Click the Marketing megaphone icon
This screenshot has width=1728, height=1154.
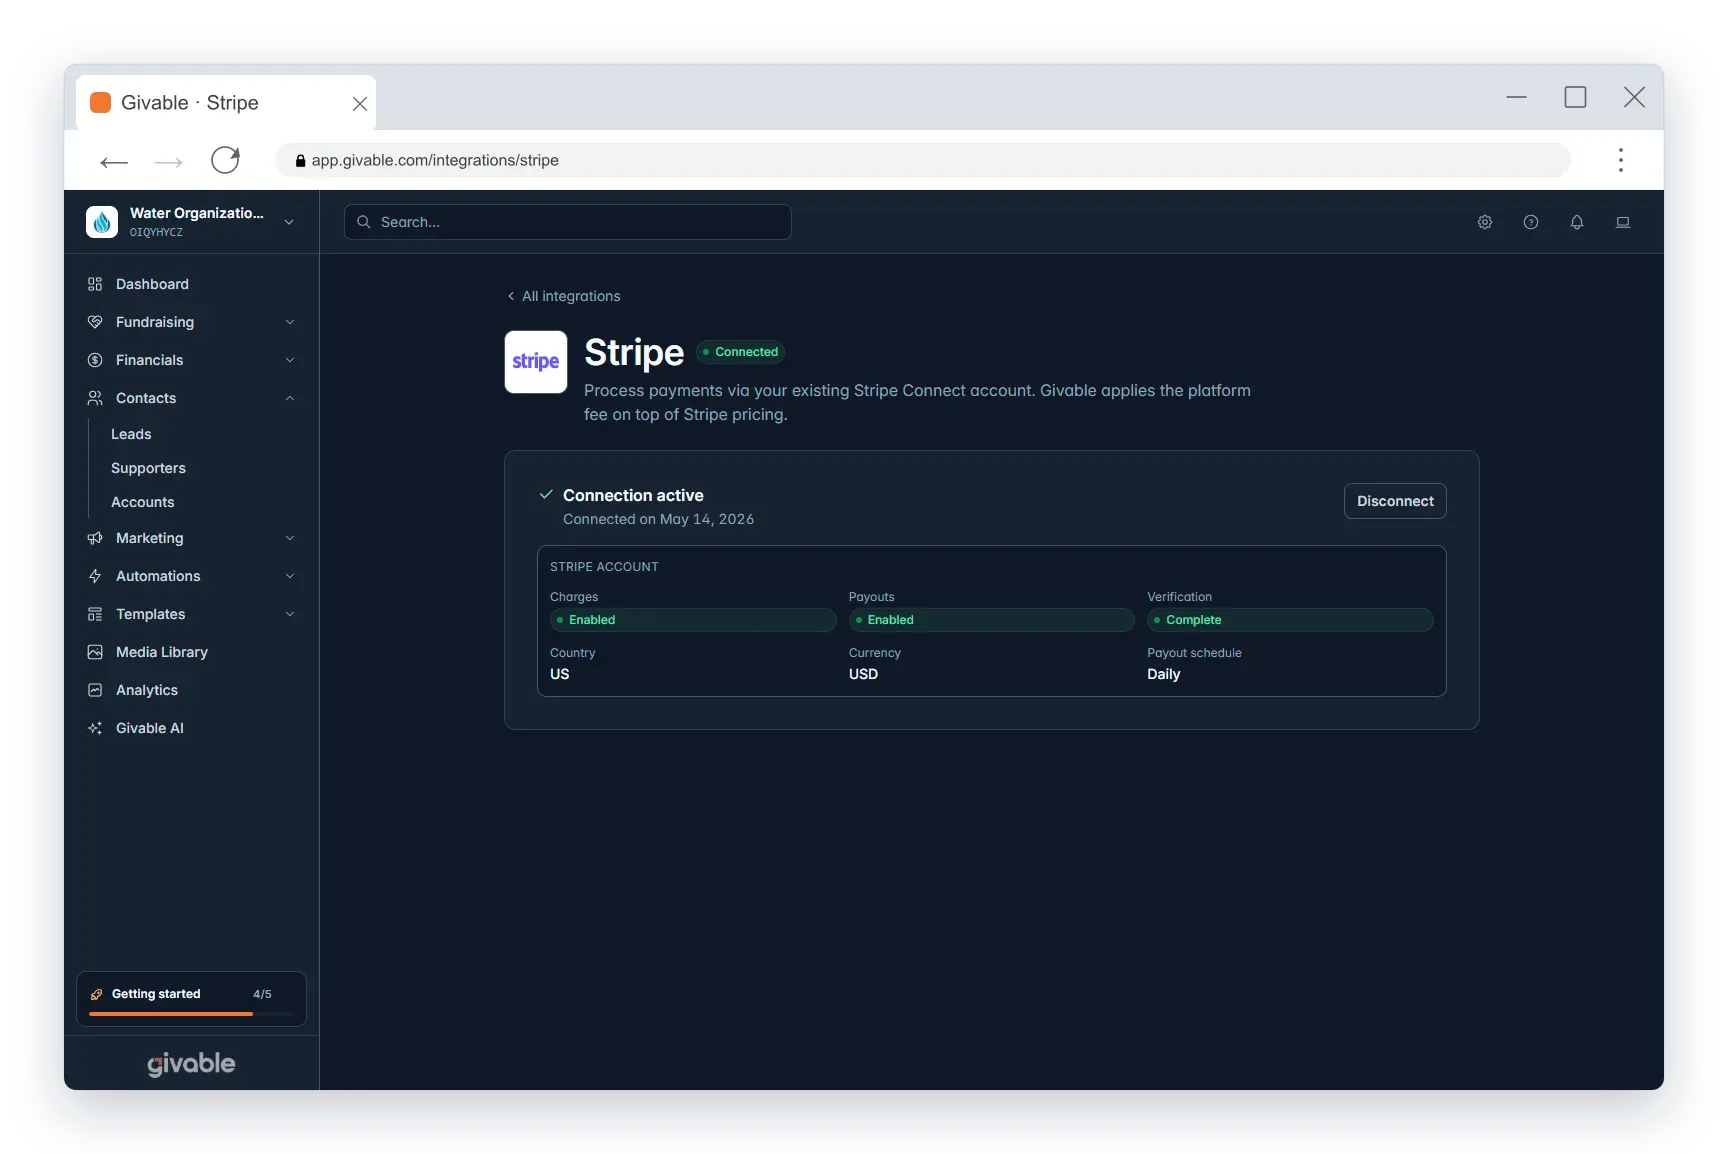tap(95, 538)
